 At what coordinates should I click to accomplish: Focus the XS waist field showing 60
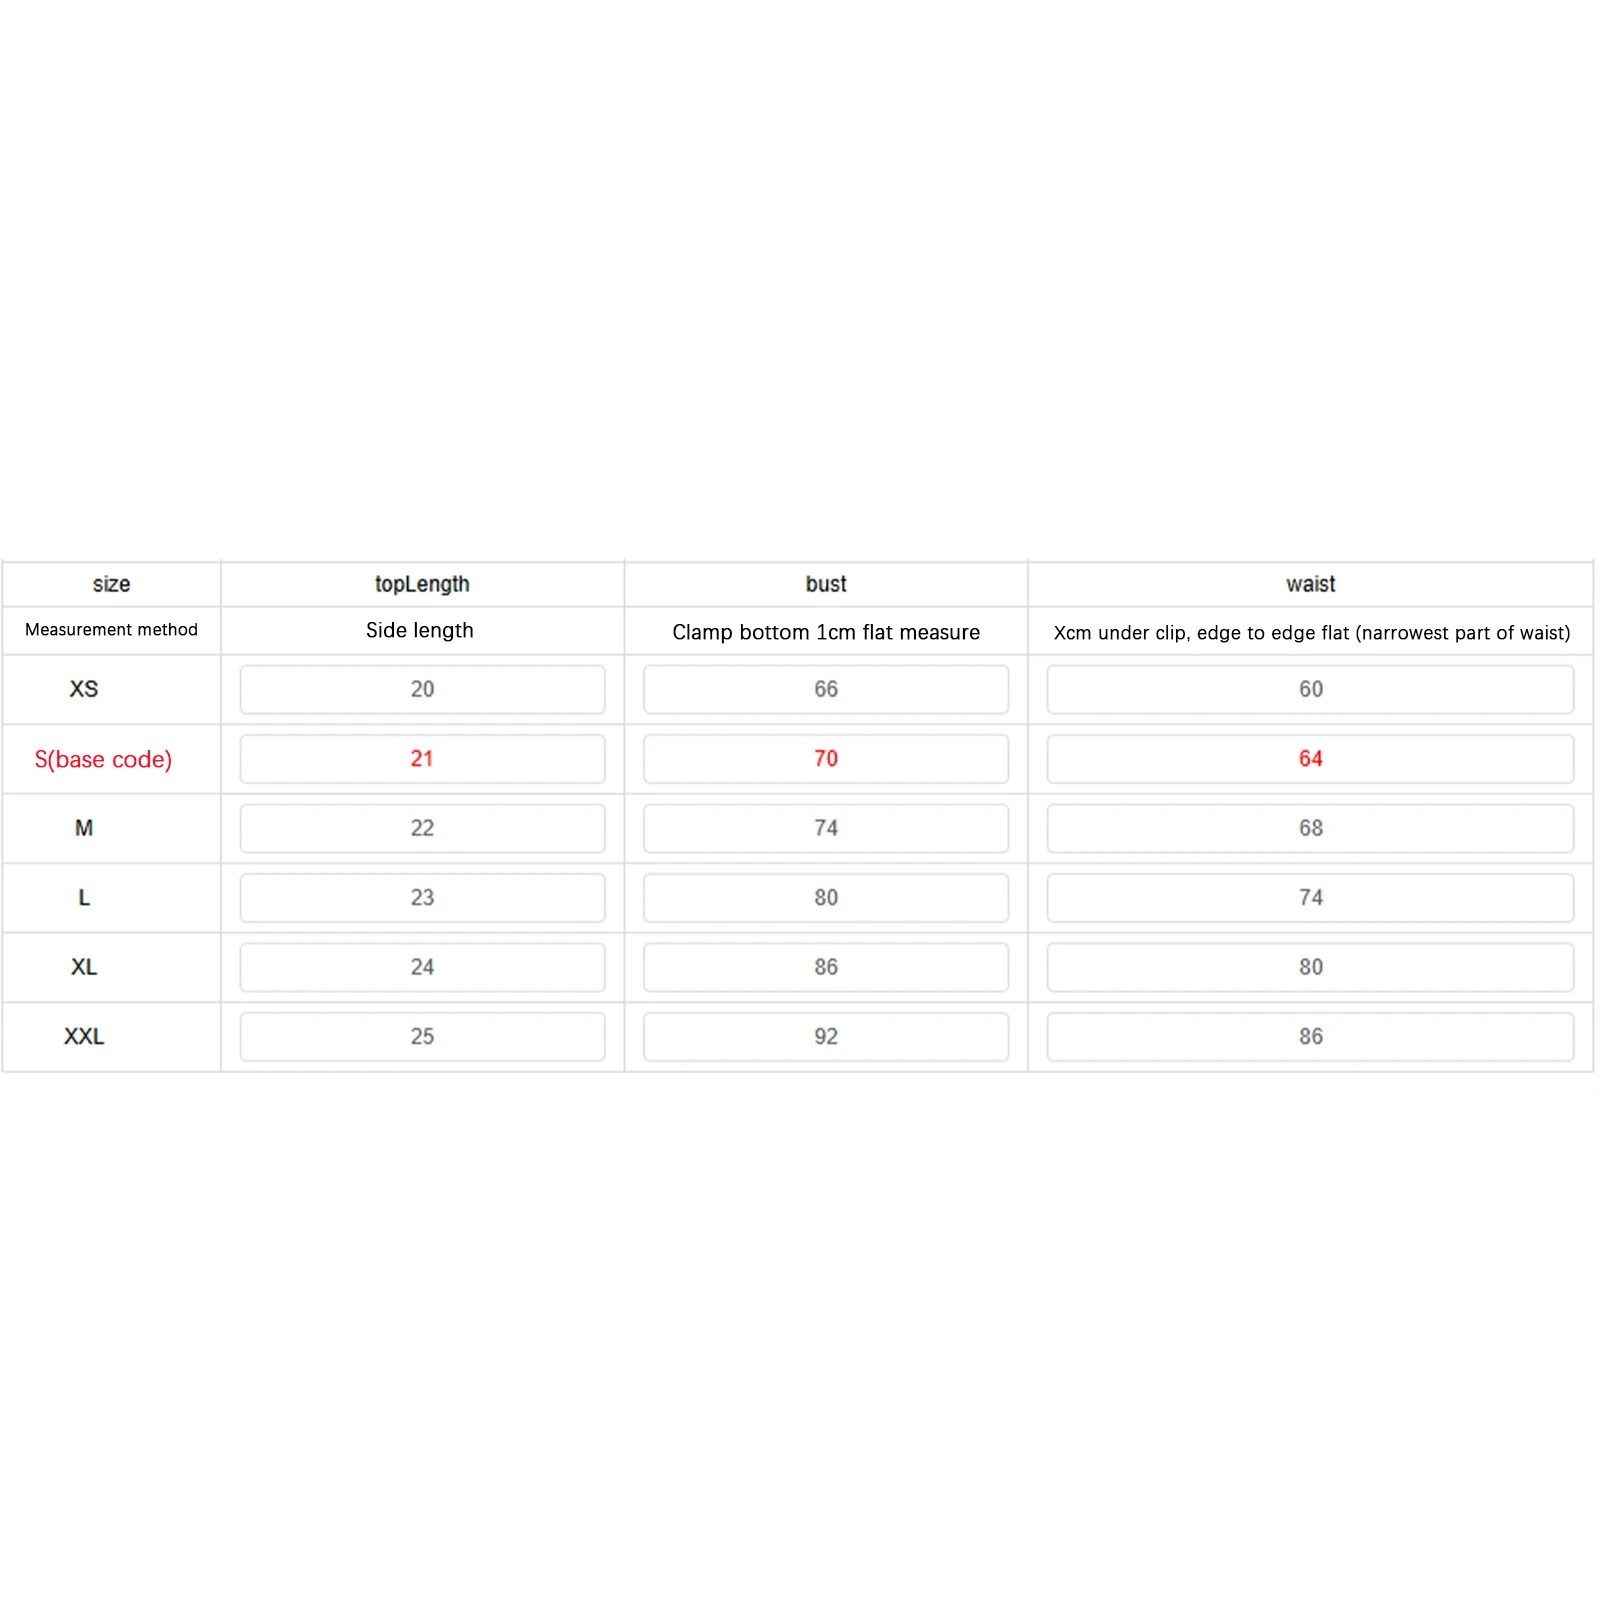(1310, 689)
